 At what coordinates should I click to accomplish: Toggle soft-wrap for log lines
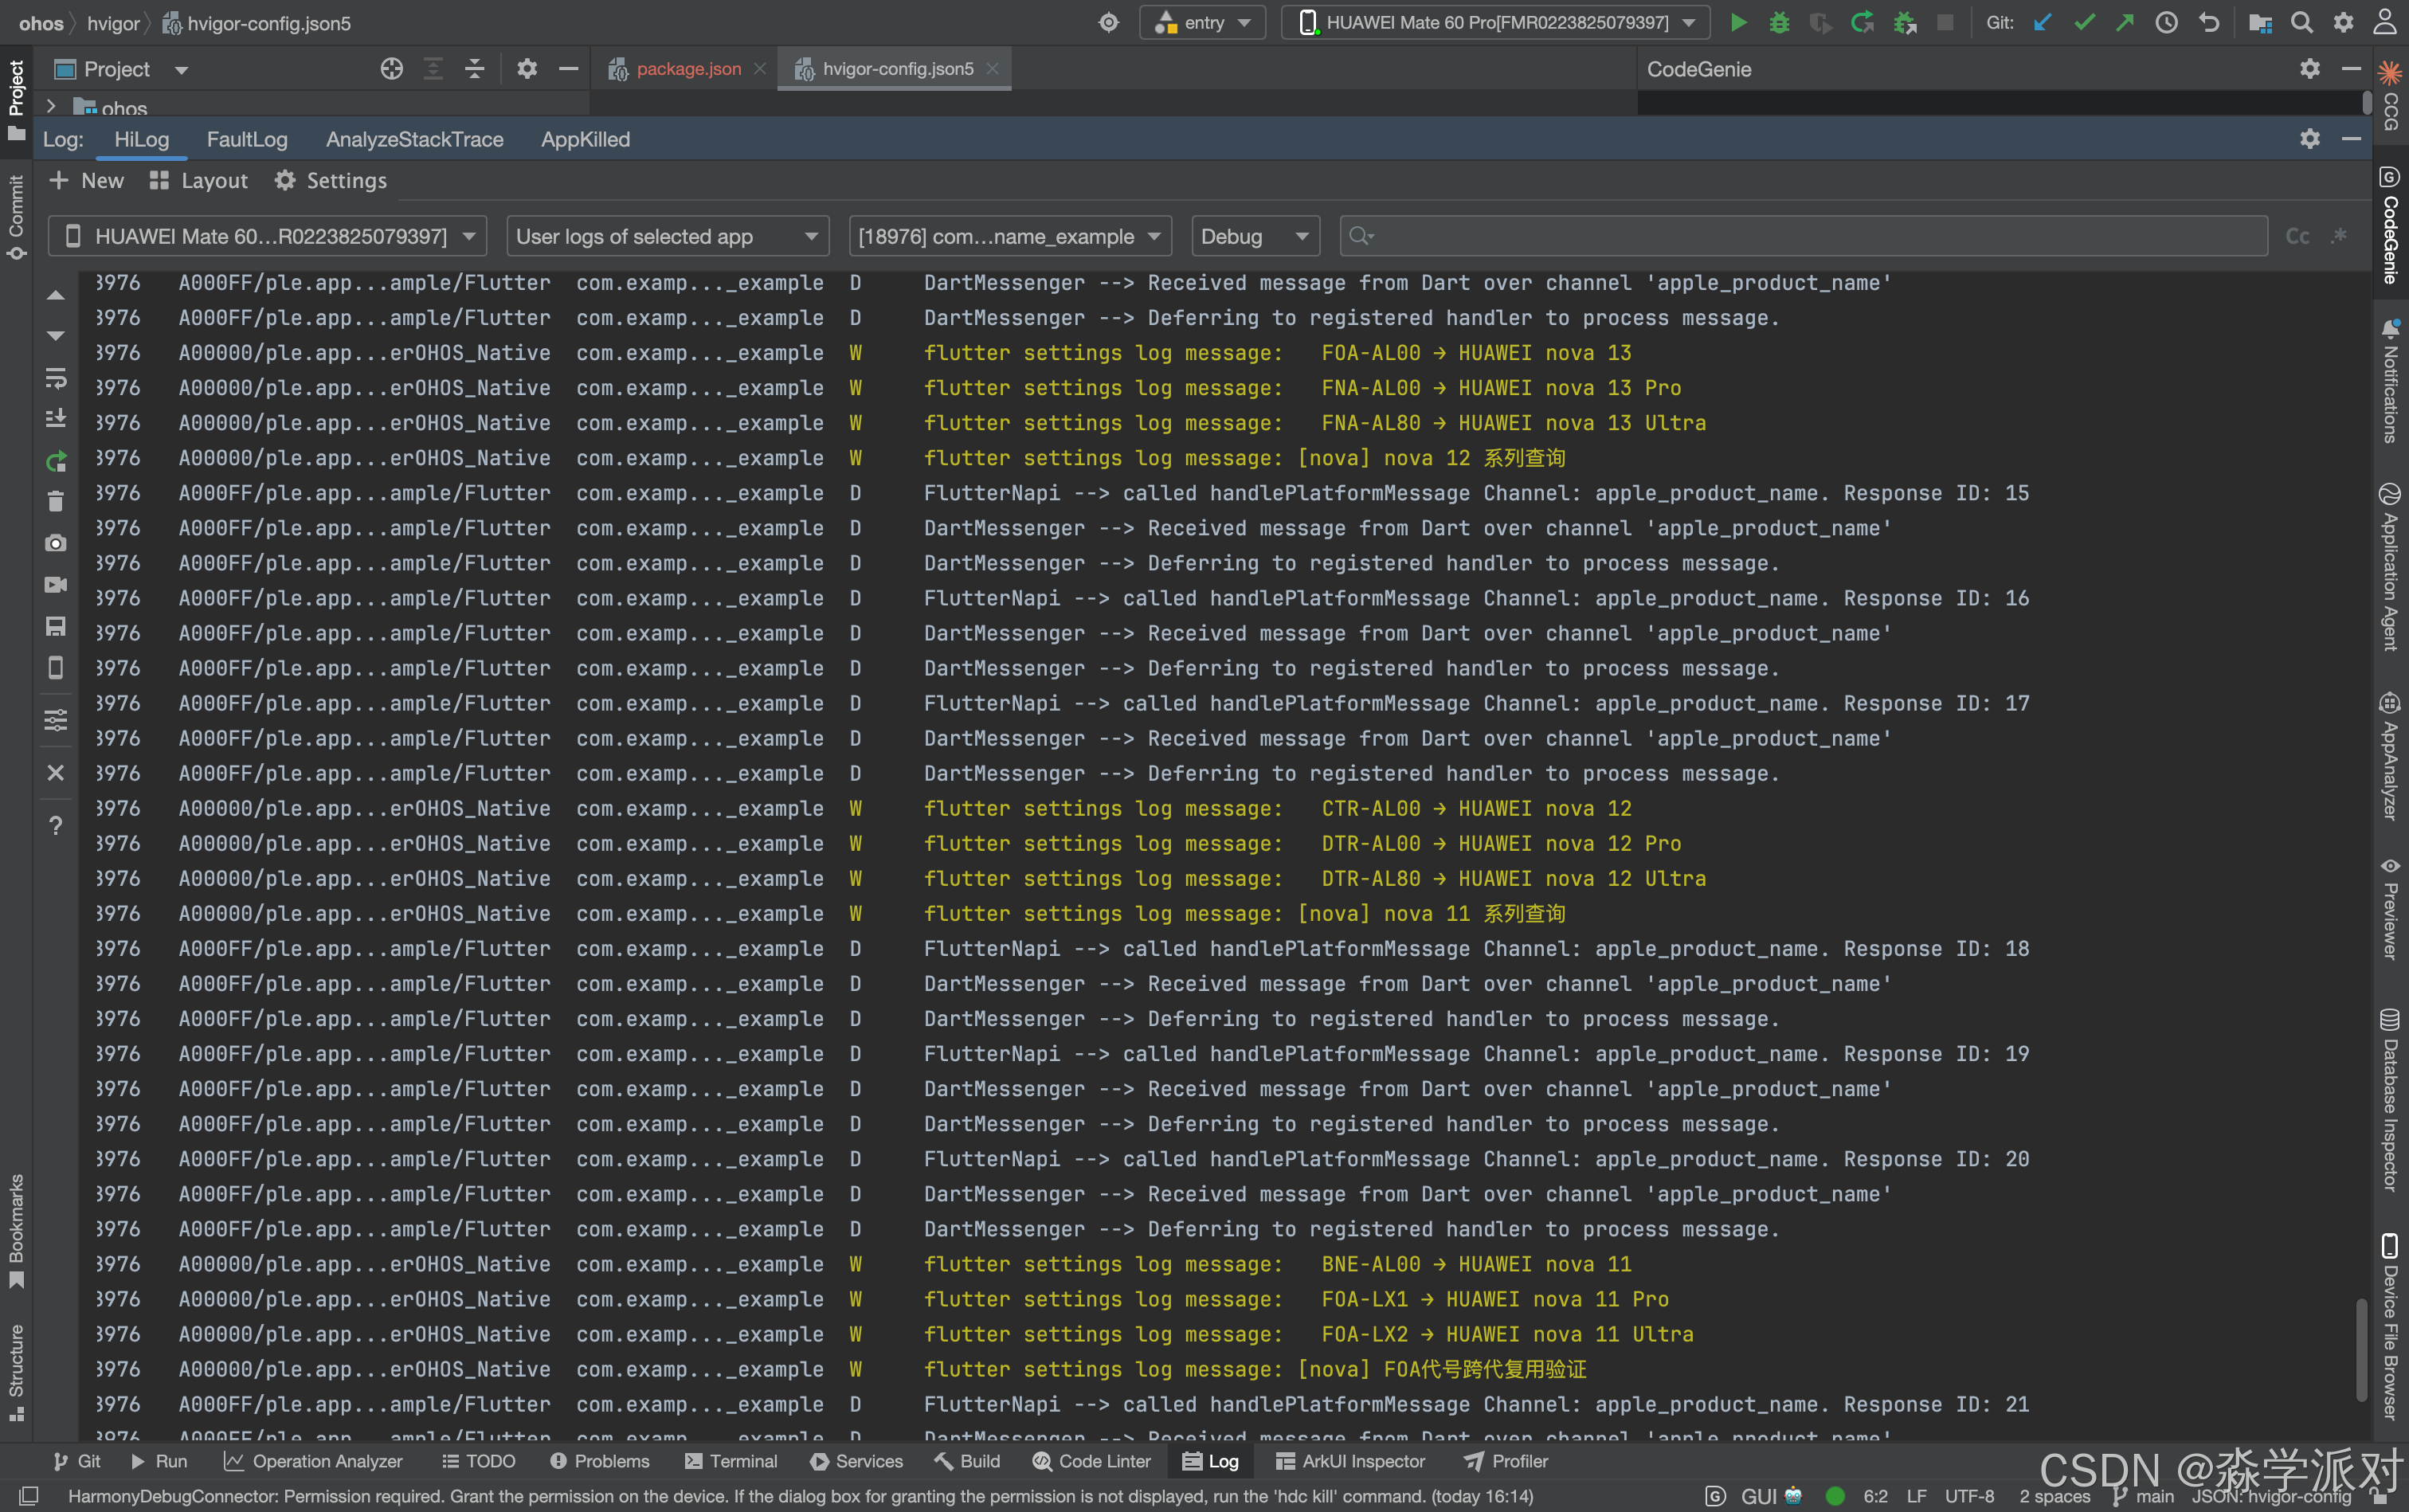pos(56,378)
